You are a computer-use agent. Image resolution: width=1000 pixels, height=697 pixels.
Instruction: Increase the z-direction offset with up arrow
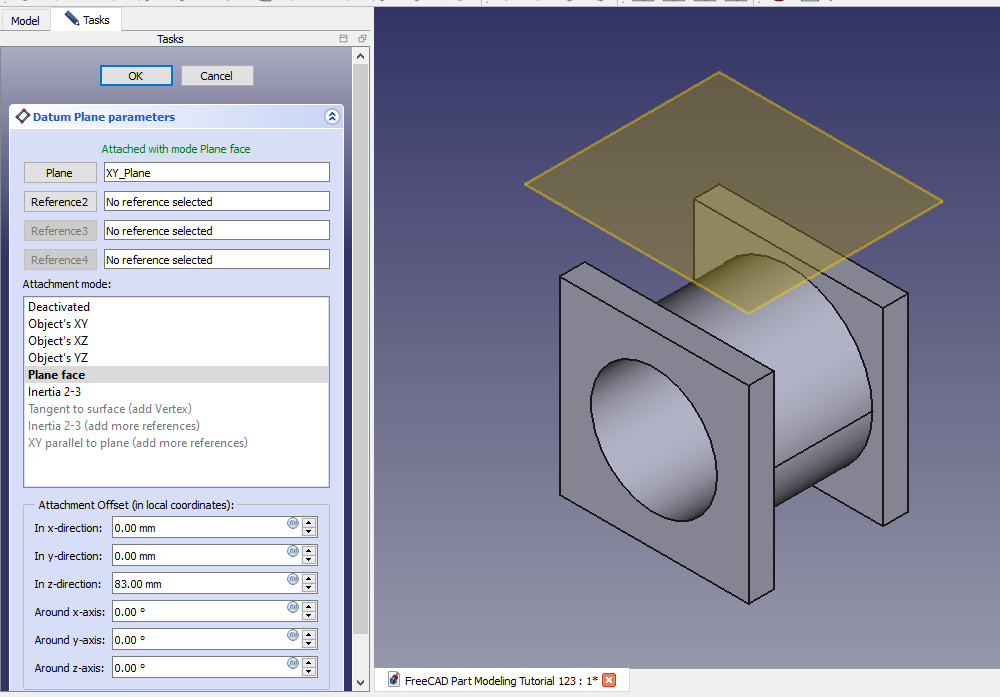coord(309,579)
